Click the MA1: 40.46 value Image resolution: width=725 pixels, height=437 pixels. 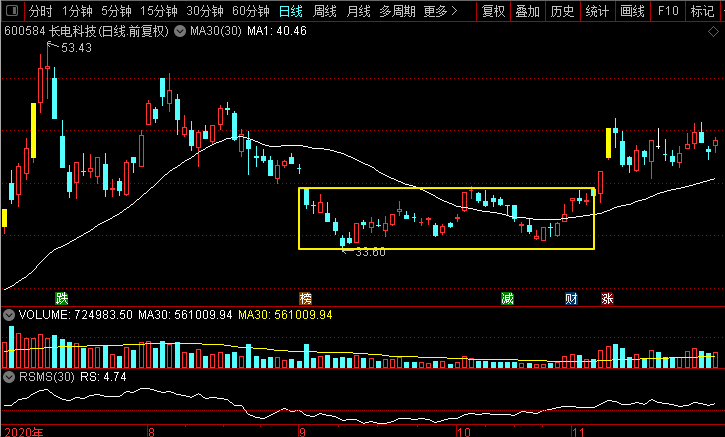276,31
